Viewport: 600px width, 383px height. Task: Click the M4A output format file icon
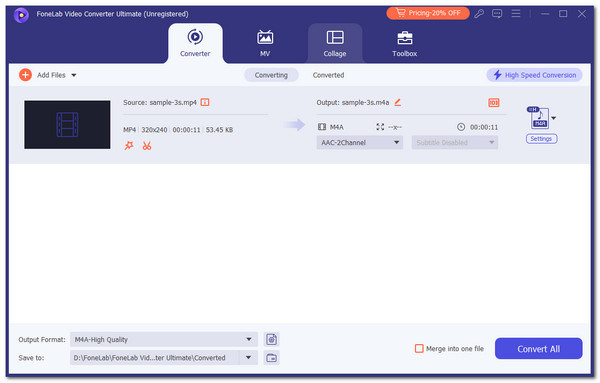(539, 117)
